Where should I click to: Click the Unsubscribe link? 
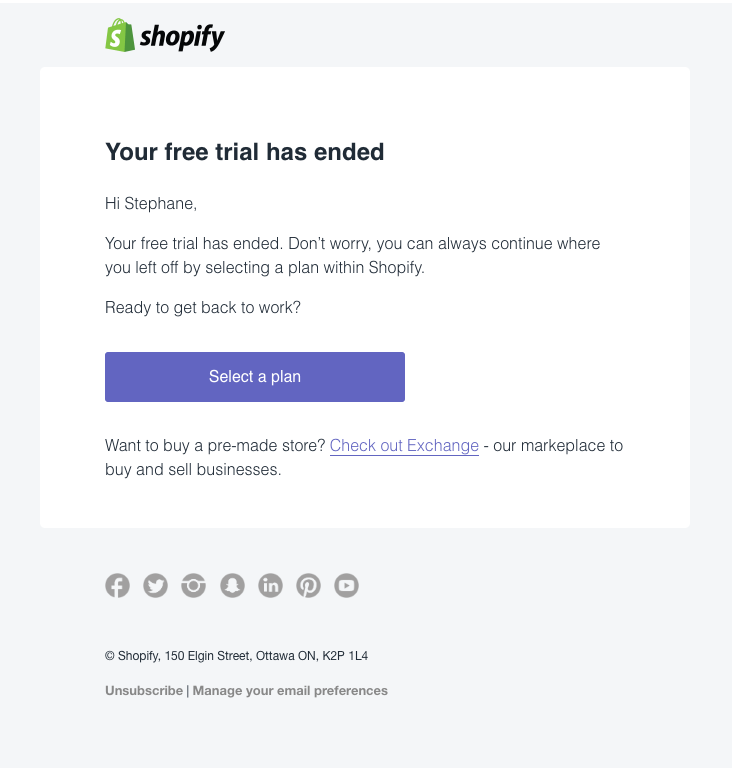tap(144, 691)
